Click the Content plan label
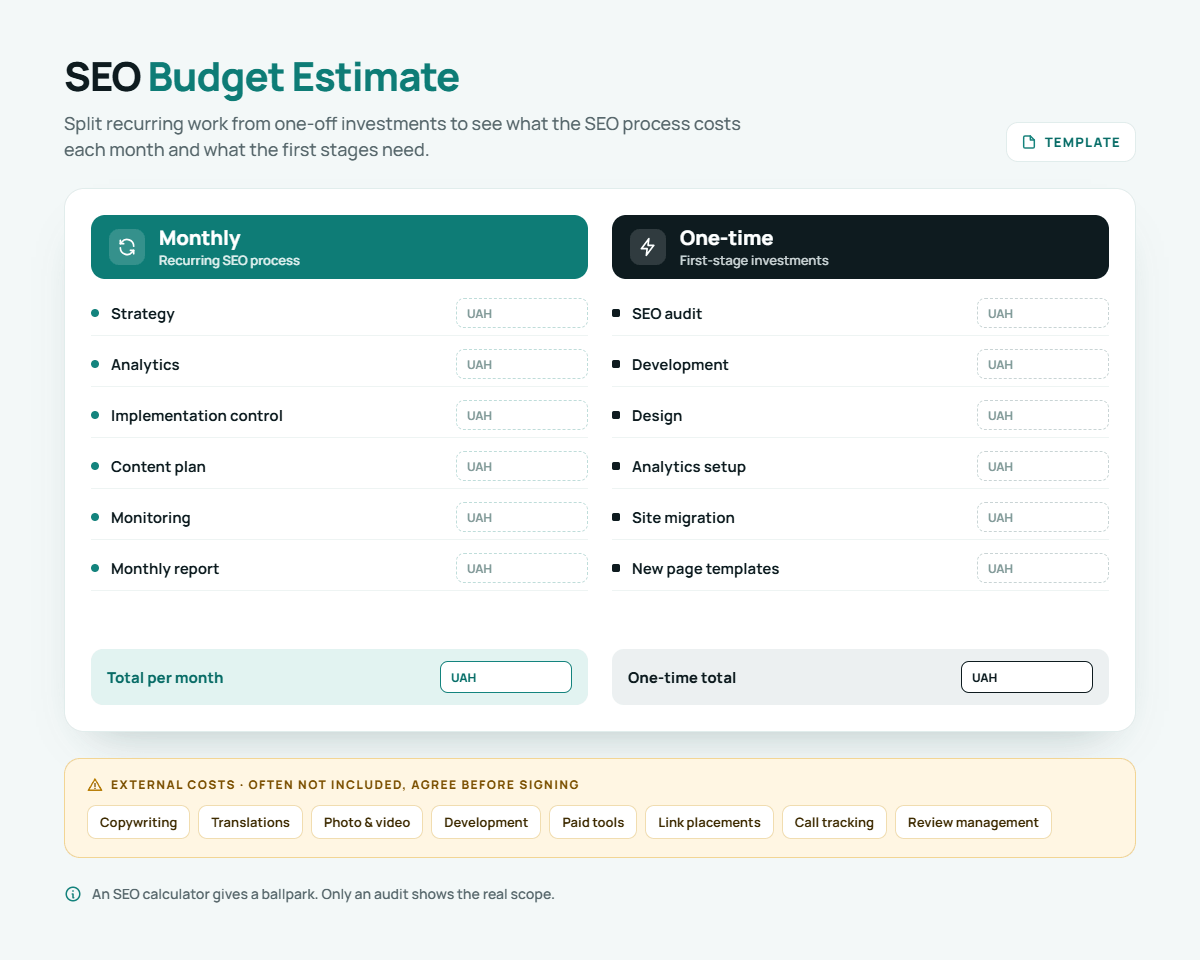Screen dimensions: 1200x960 158,466
